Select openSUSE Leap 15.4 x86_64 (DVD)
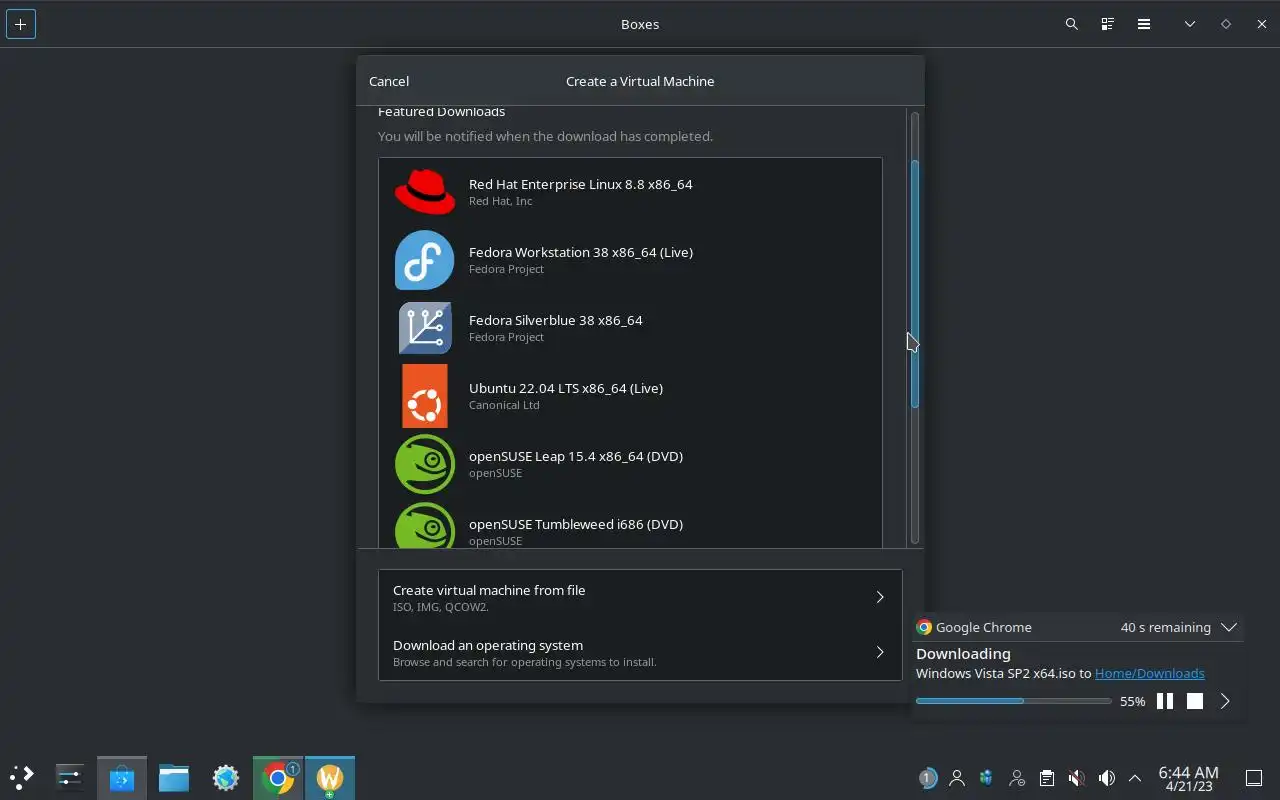 [x=630, y=464]
